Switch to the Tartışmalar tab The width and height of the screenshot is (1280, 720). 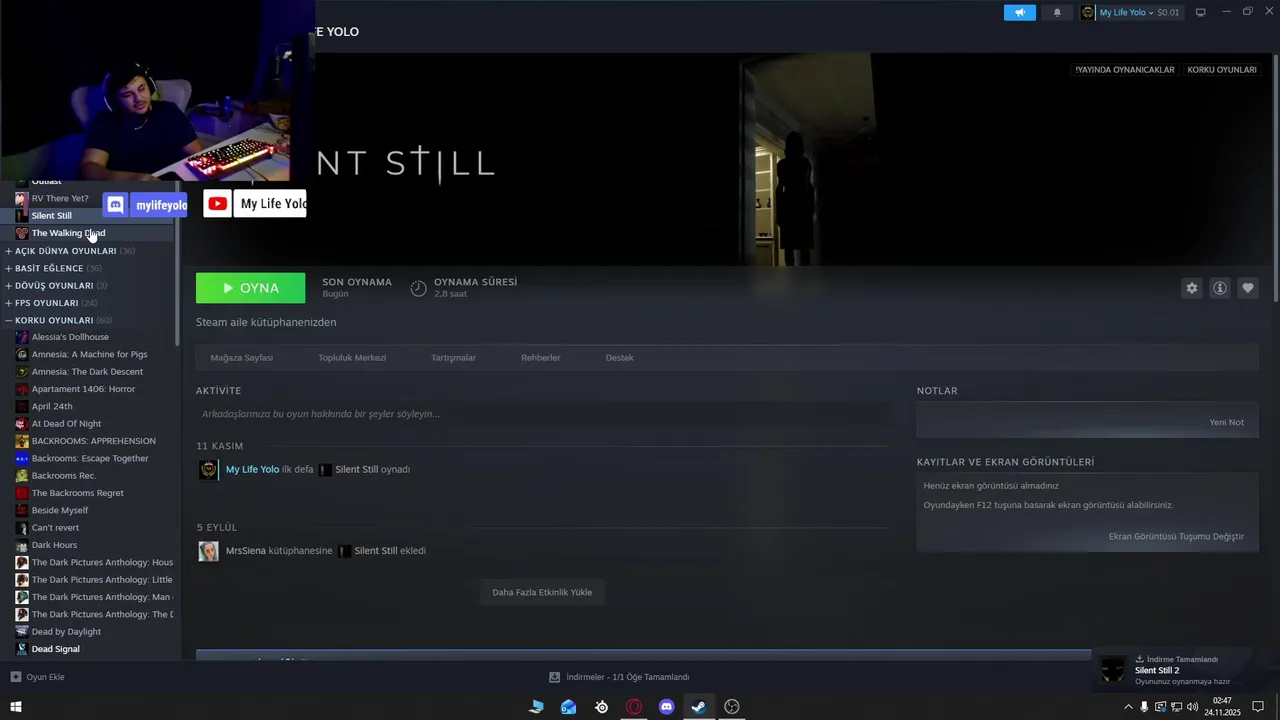pos(453,358)
